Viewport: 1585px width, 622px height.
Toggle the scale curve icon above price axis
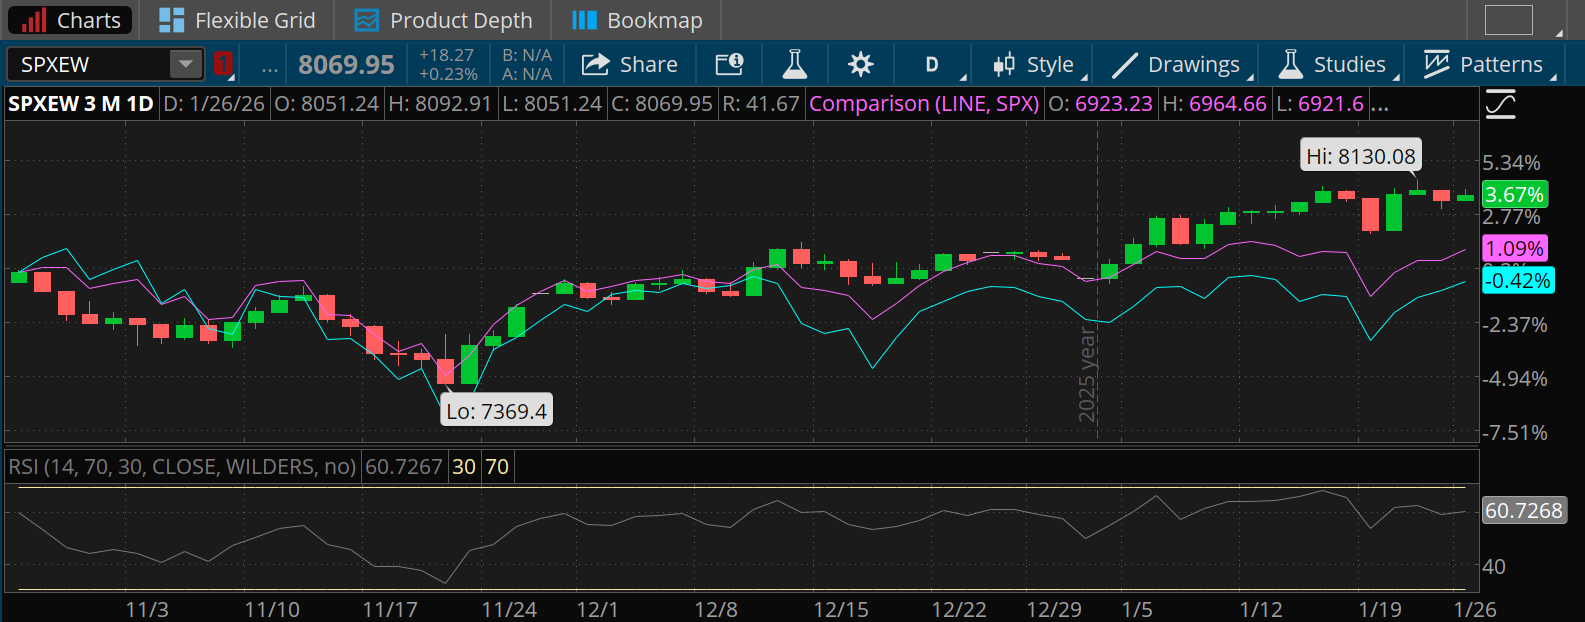click(x=1501, y=104)
